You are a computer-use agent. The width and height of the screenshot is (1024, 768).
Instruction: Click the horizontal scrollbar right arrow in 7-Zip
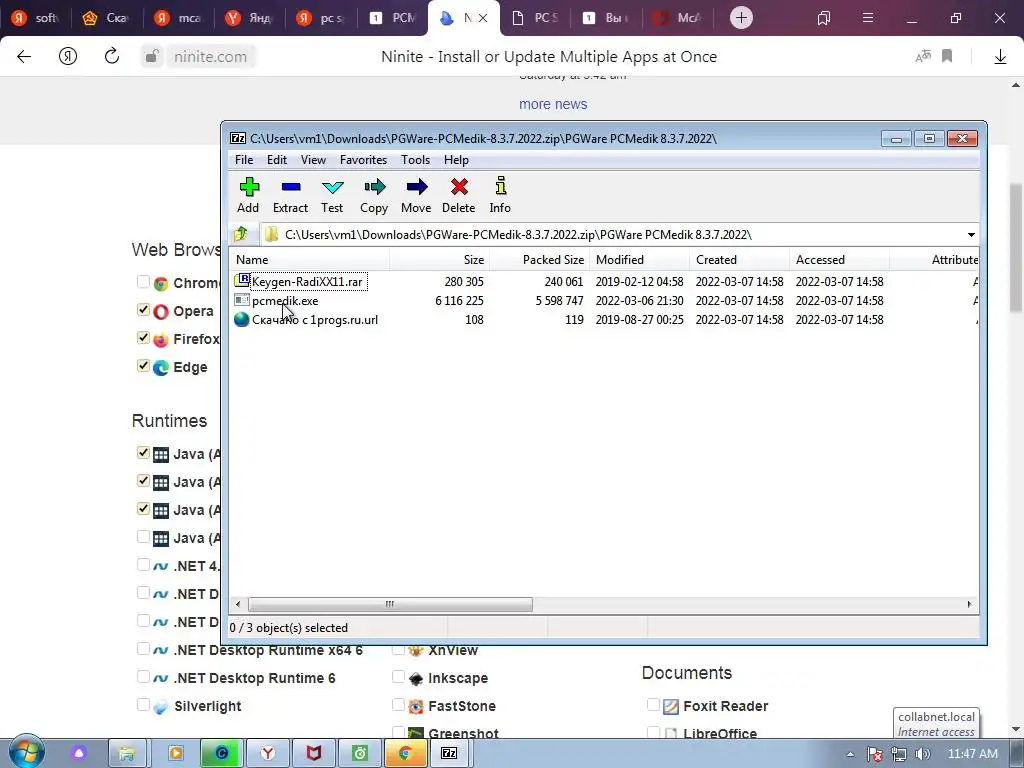[x=969, y=604]
